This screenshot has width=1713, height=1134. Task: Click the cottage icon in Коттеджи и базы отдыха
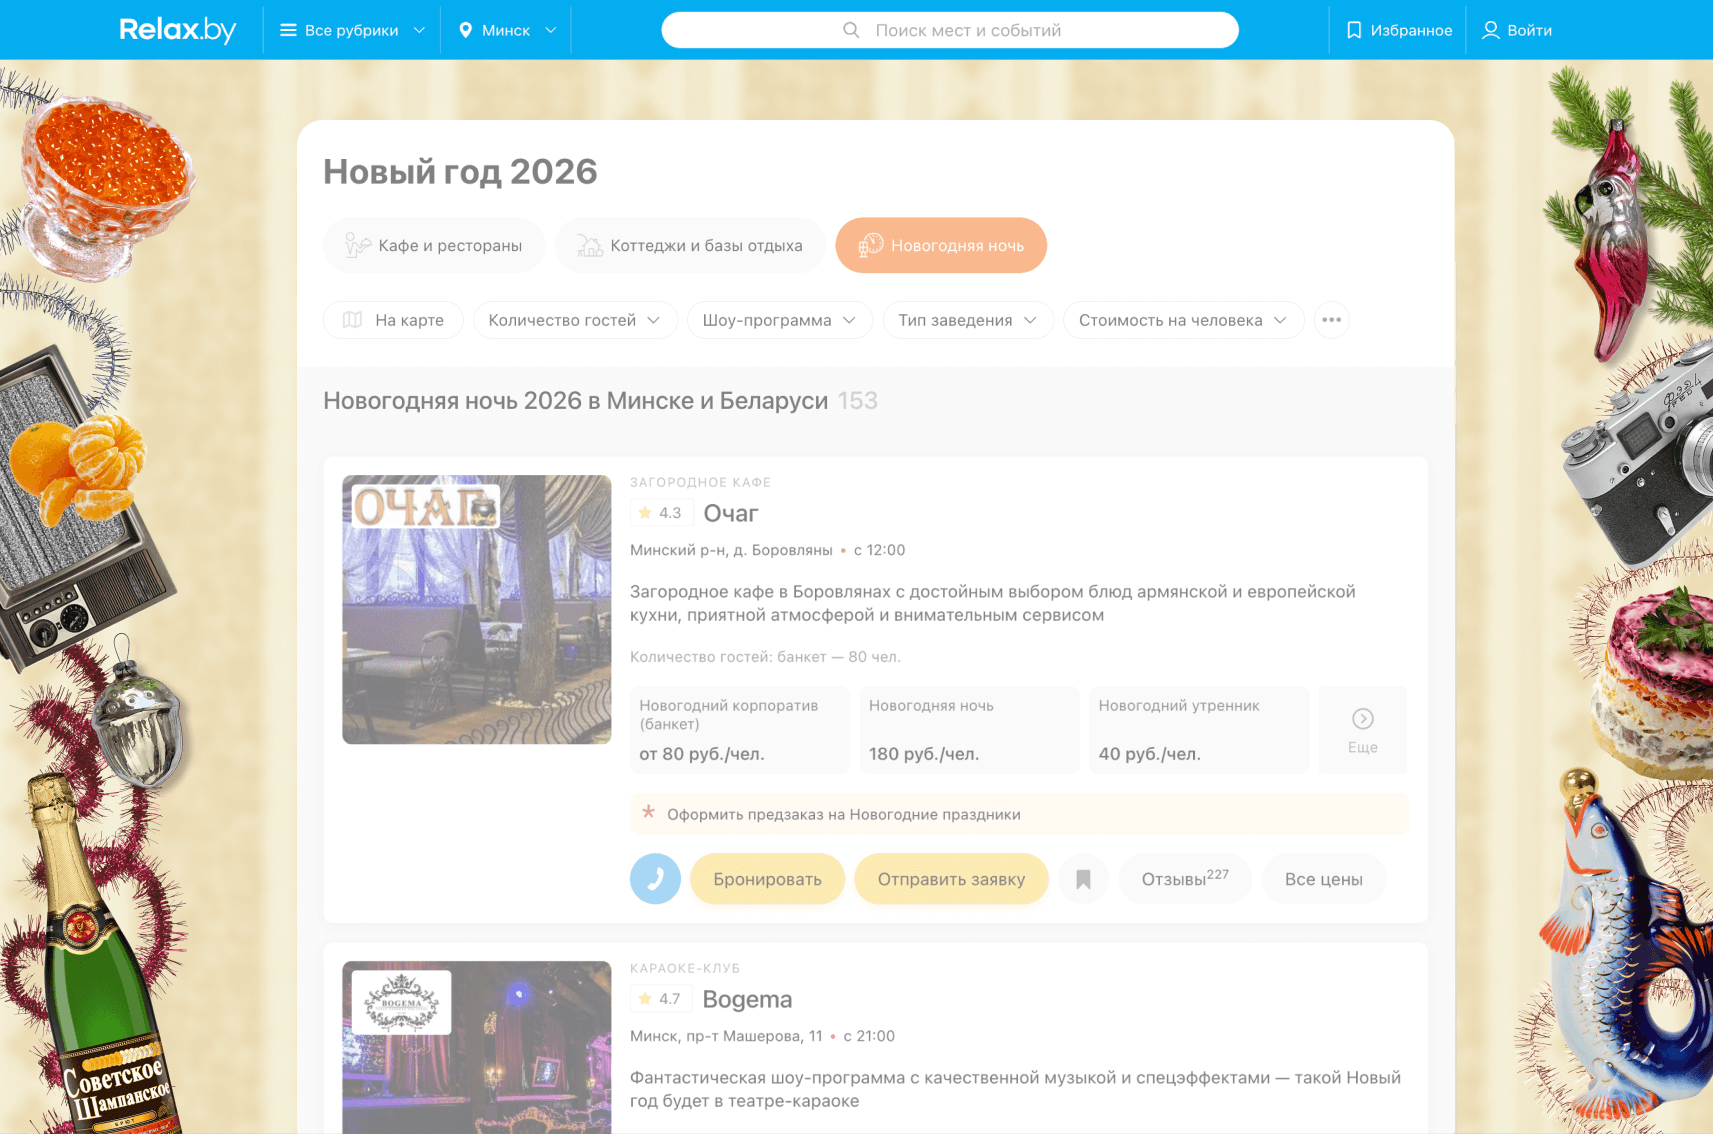tap(590, 245)
